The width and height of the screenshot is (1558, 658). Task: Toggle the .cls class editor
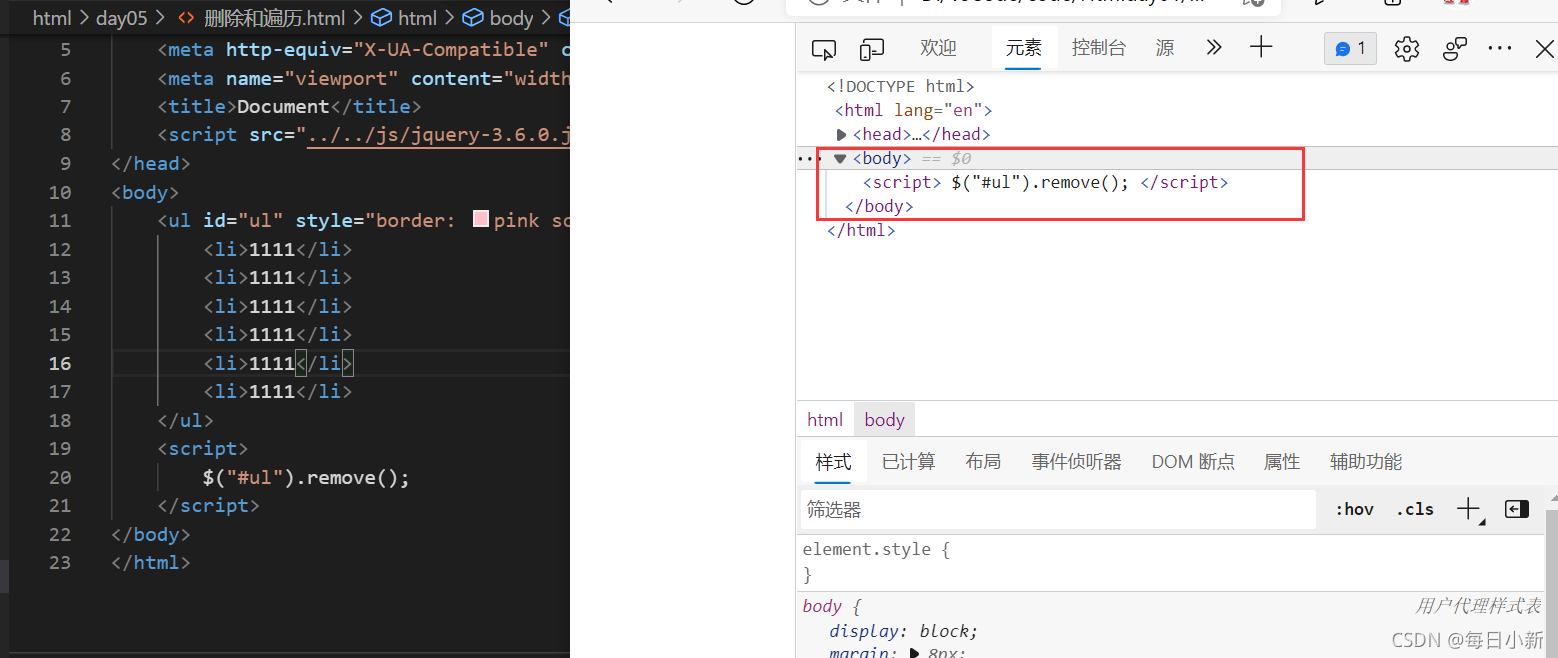(1415, 510)
